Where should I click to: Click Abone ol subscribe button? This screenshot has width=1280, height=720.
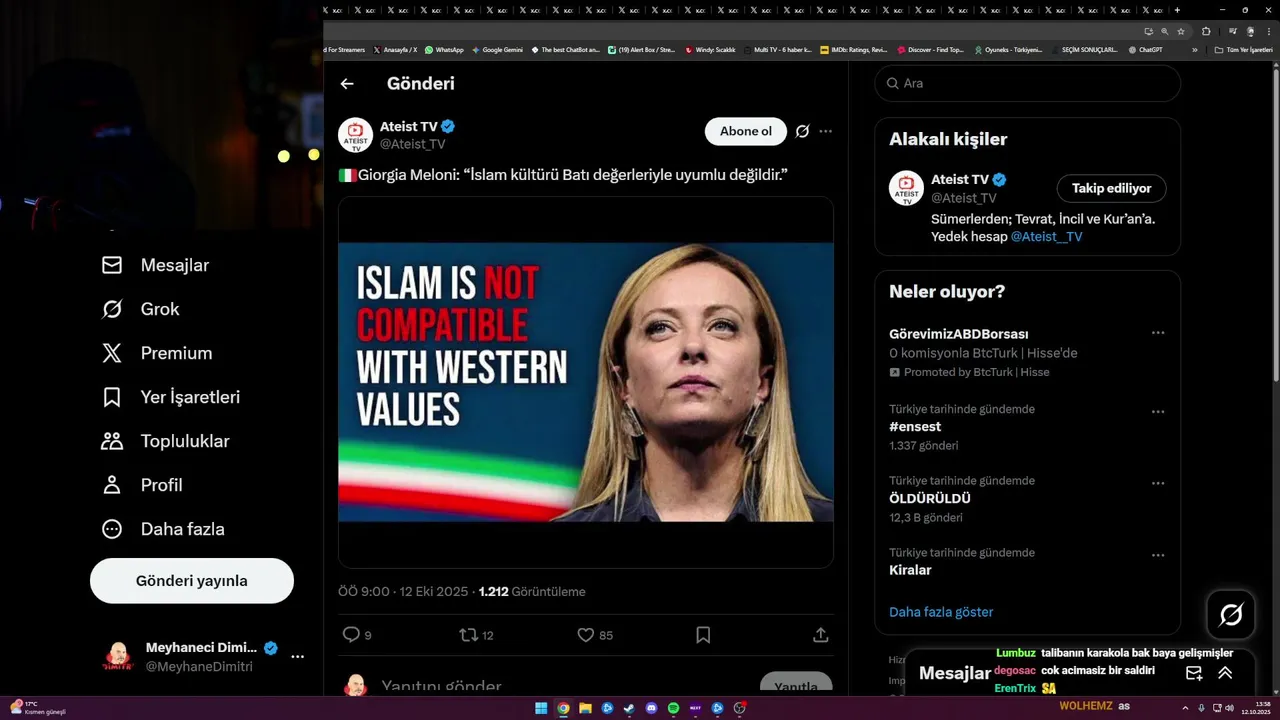click(x=746, y=131)
